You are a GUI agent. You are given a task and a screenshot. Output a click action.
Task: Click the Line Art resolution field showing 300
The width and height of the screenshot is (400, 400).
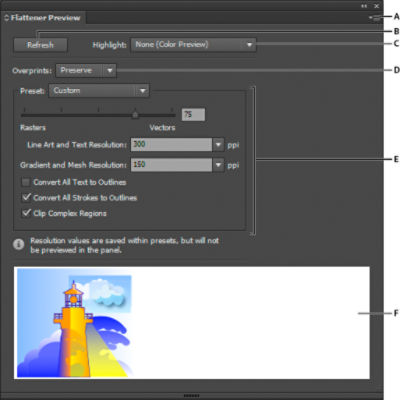(x=171, y=145)
